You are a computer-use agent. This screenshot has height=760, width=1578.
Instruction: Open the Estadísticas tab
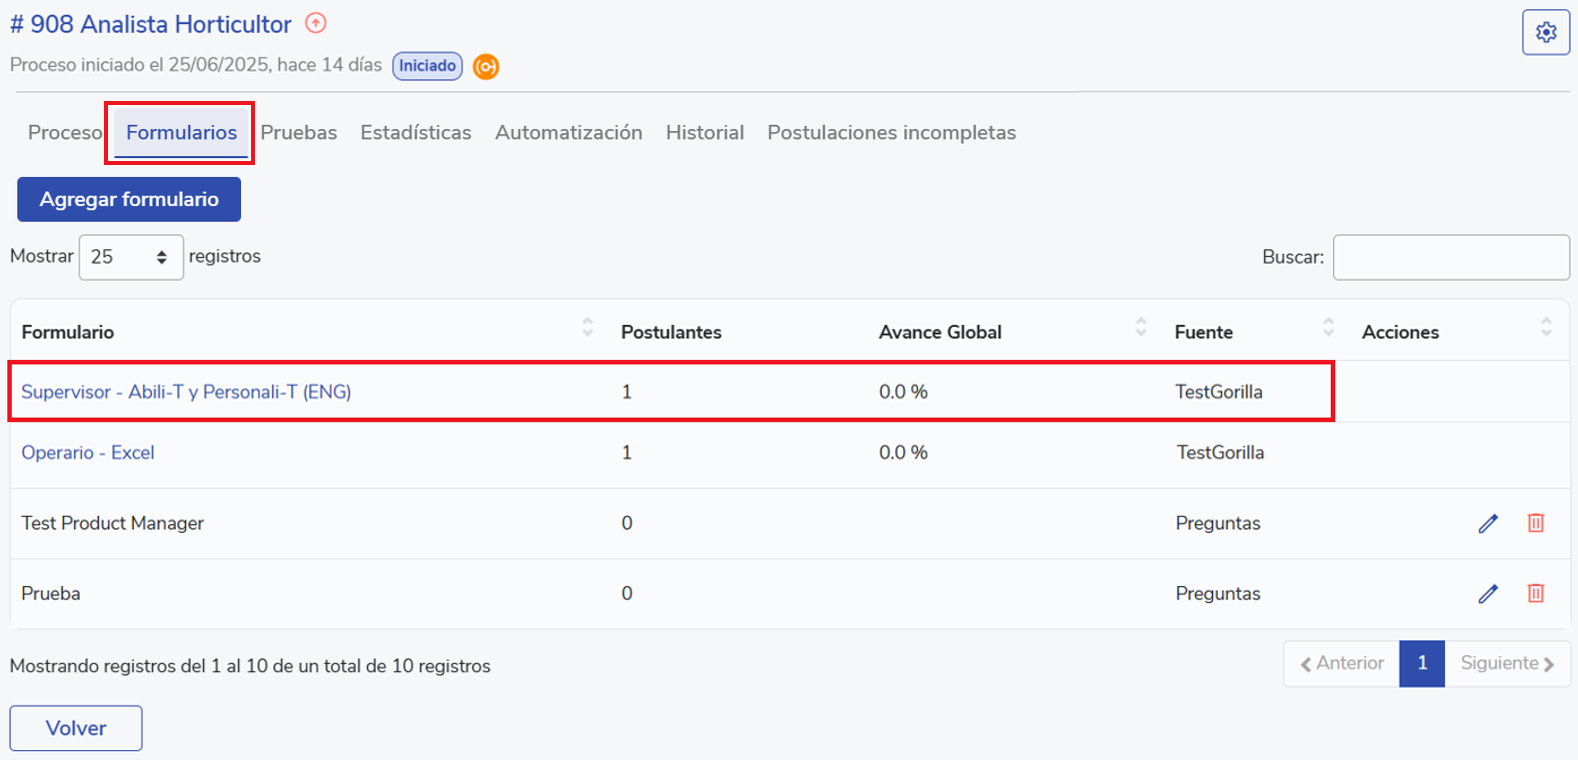coord(415,133)
